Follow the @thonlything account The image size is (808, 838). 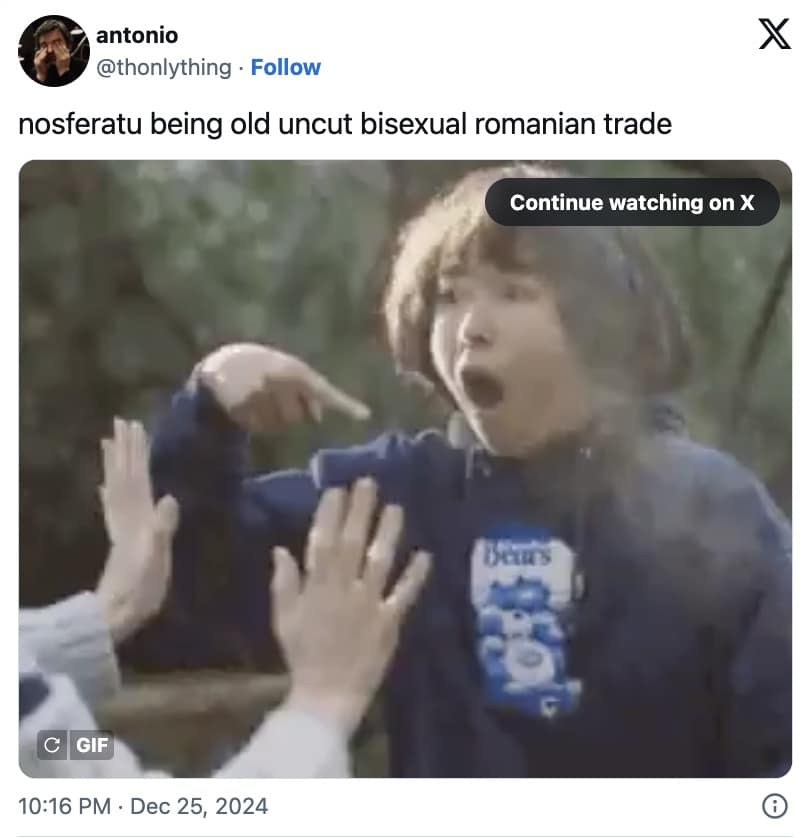tap(285, 67)
